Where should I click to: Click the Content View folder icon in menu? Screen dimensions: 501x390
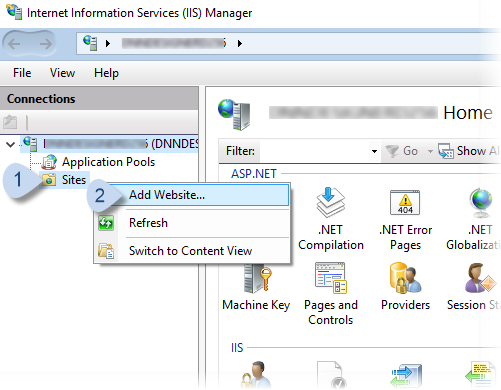pyautogui.click(x=106, y=251)
